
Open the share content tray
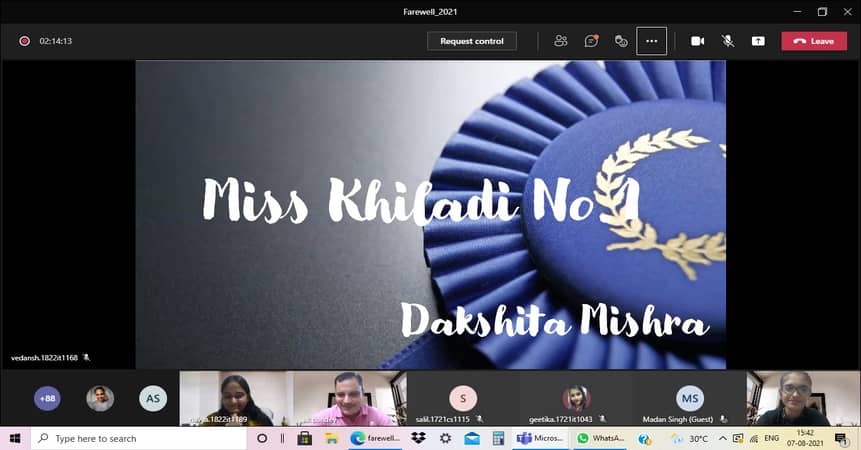pos(758,41)
